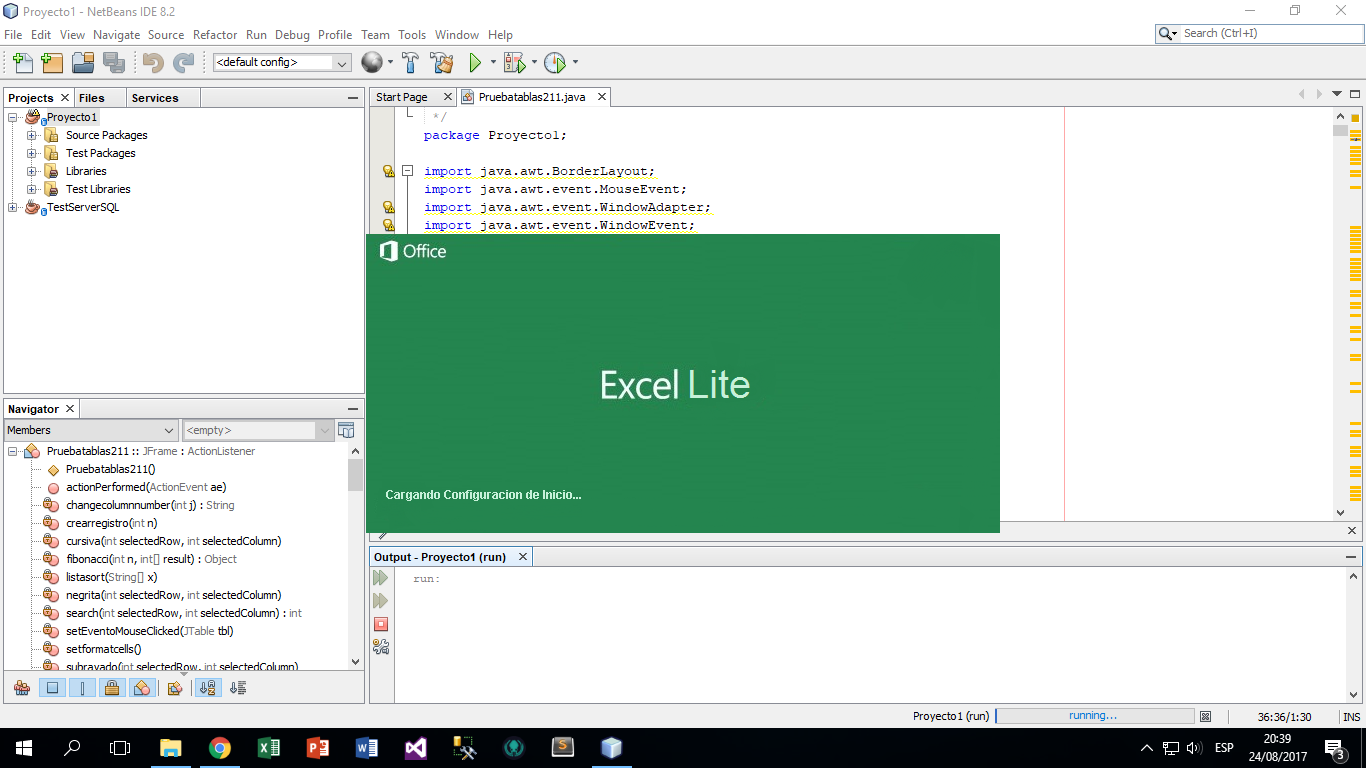Toggle Show Fields filter in Navigator
1366x768 pixels.
53,688
